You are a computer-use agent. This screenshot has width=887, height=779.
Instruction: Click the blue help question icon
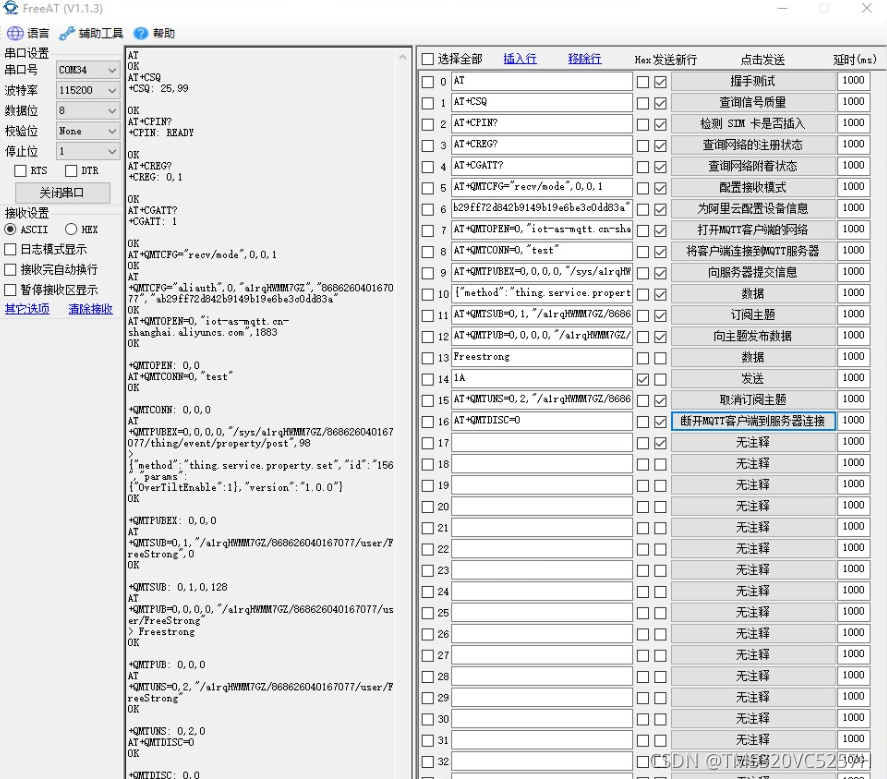[141, 33]
